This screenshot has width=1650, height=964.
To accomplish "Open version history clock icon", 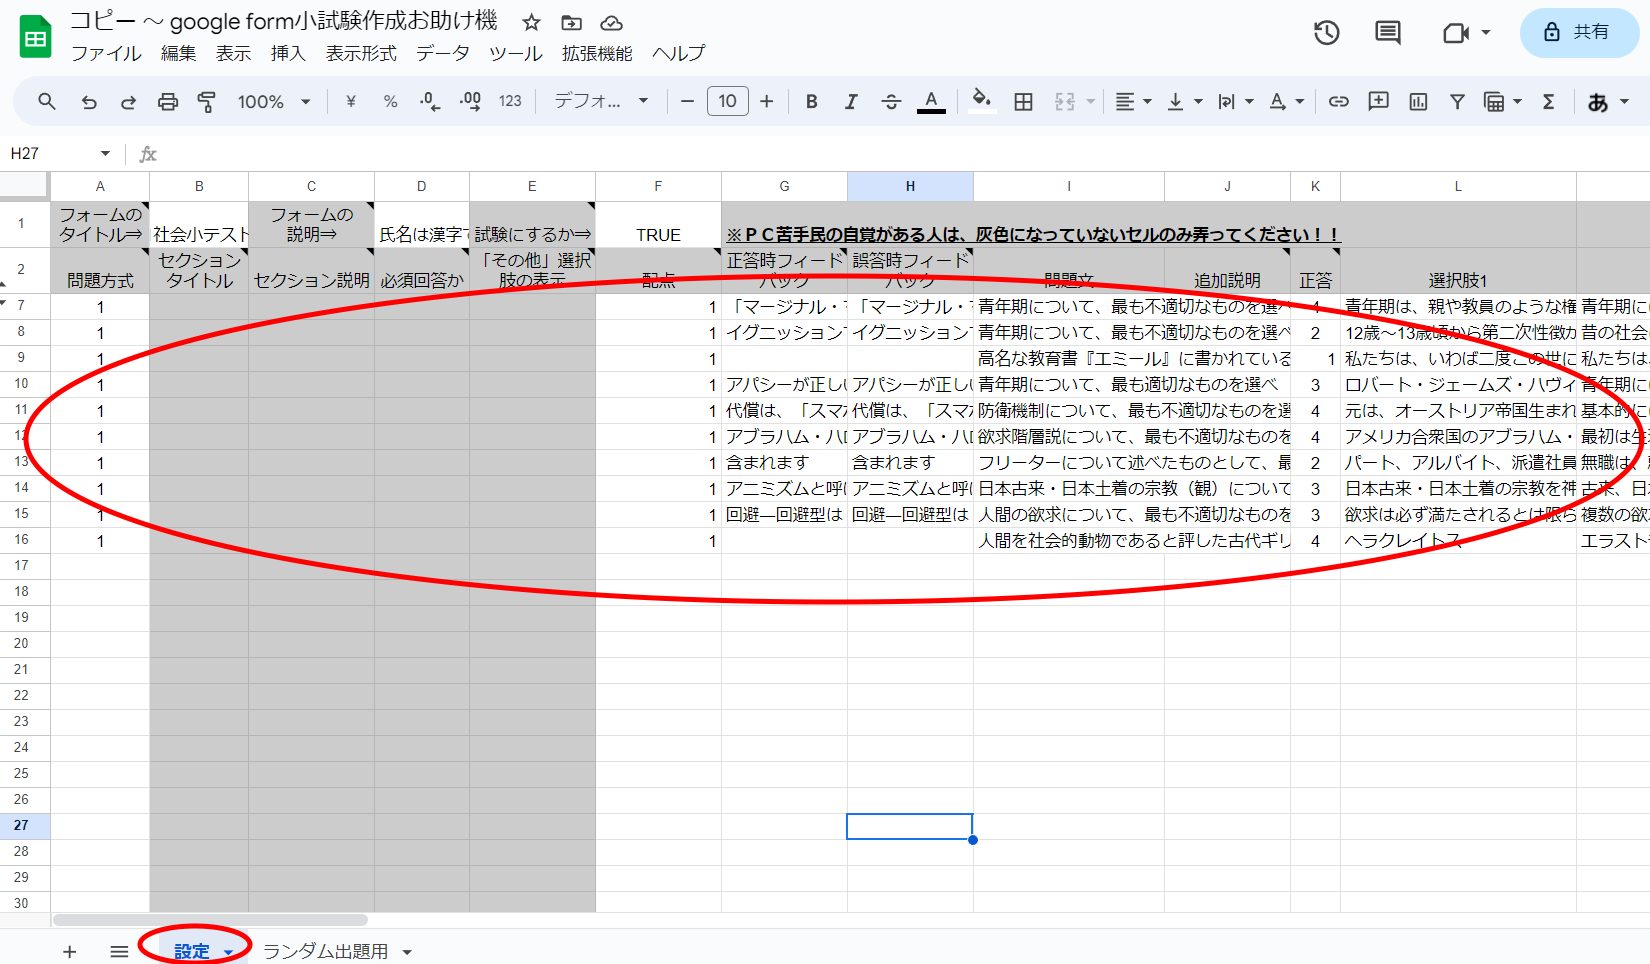I will [x=1327, y=33].
